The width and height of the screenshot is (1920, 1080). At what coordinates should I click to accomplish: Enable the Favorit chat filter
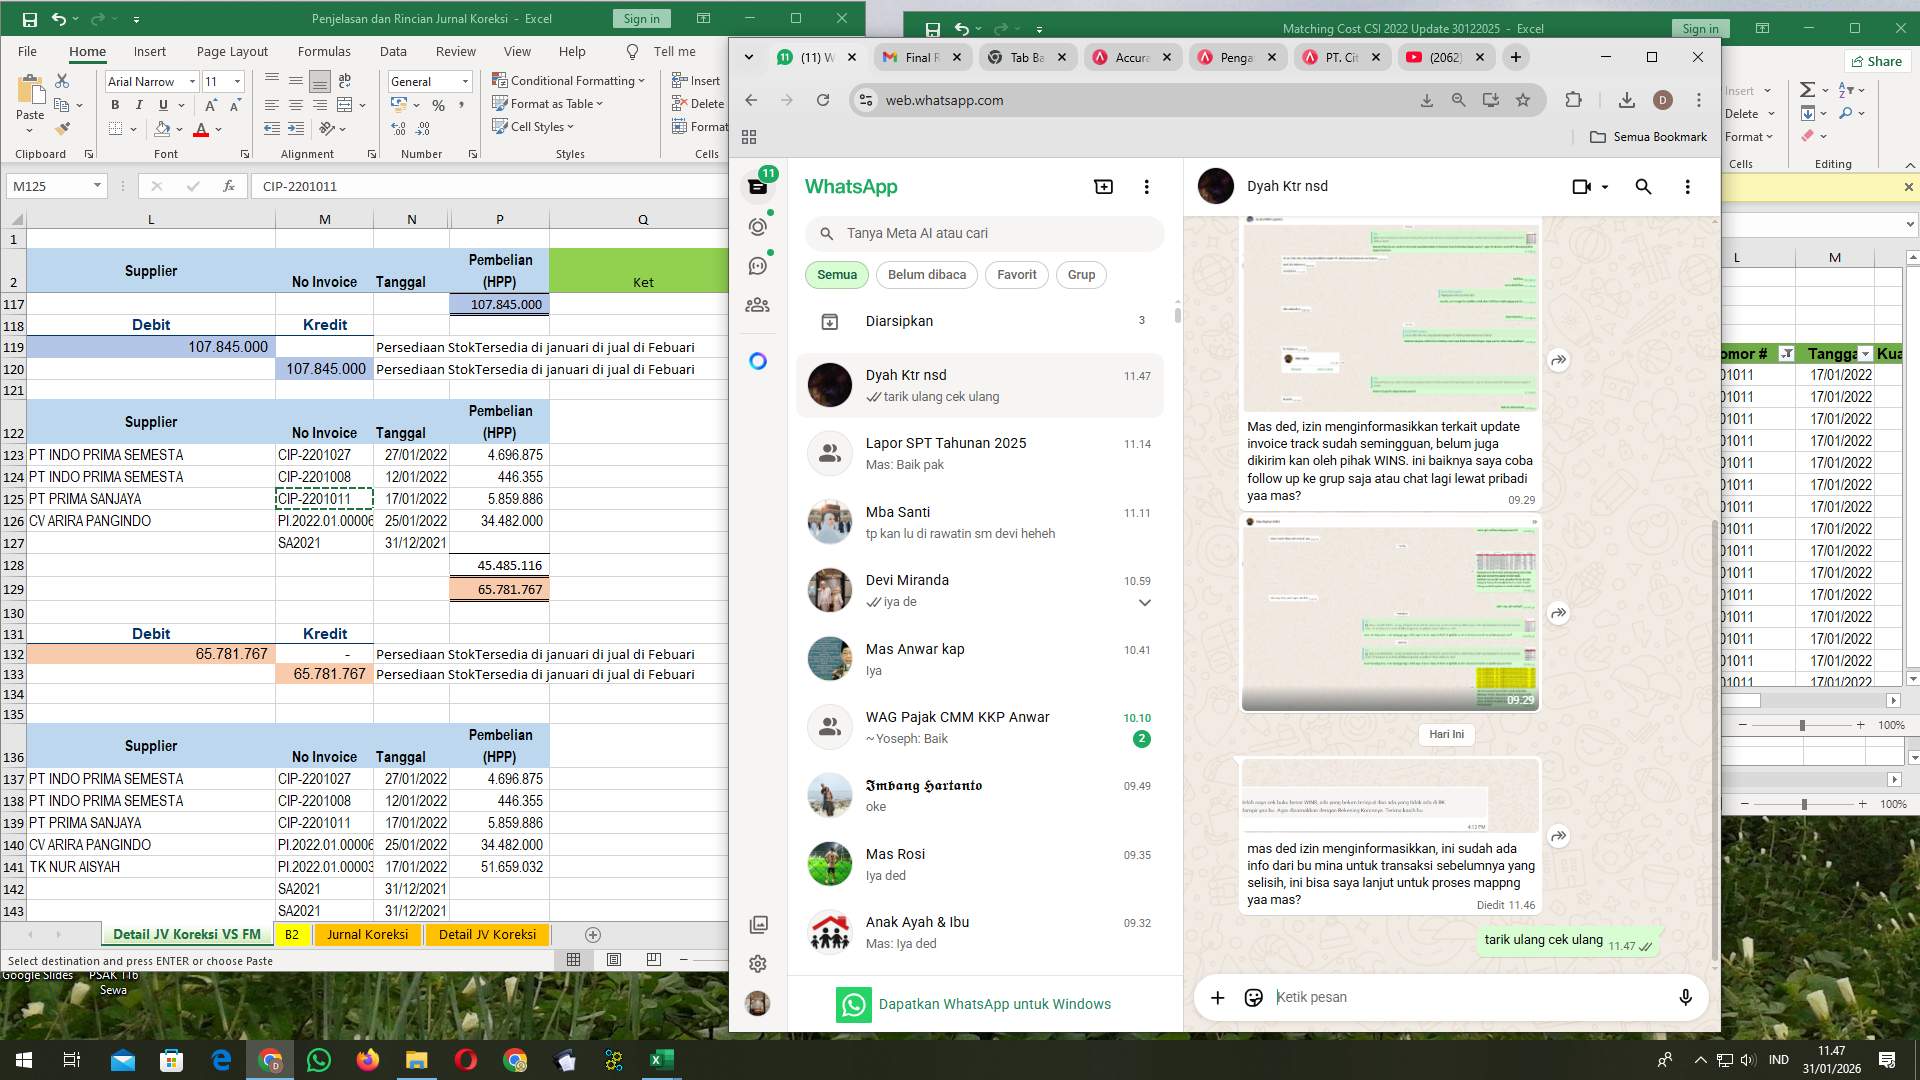pyautogui.click(x=1016, y=274)
